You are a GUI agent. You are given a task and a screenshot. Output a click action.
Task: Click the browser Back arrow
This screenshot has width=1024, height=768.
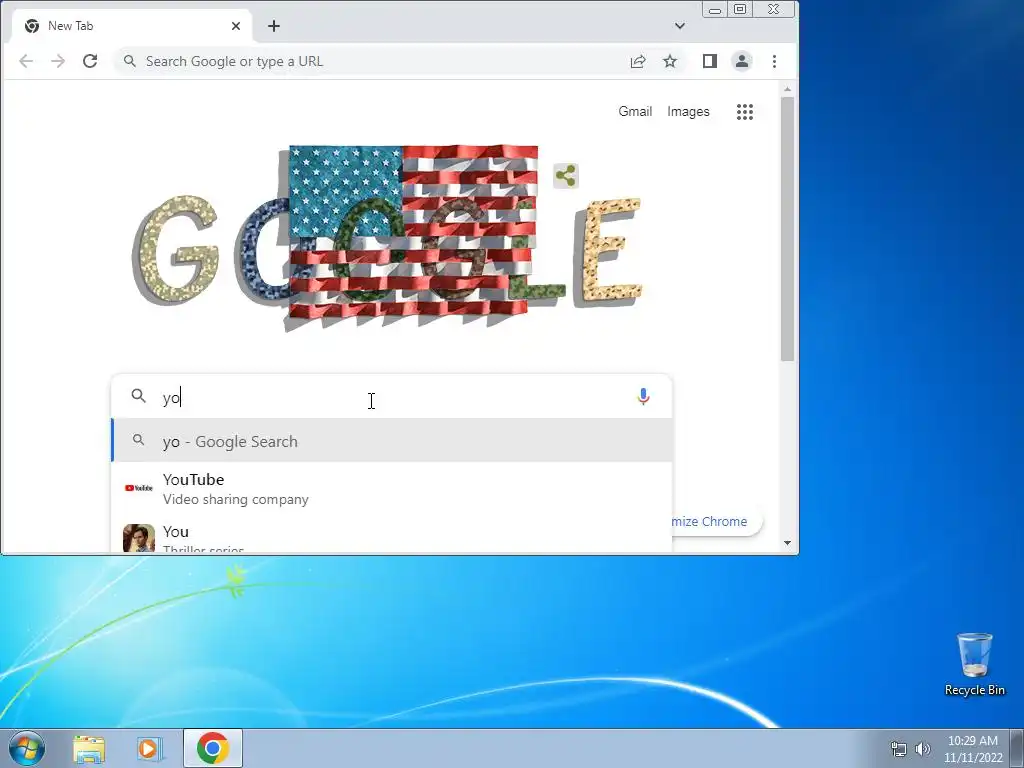26,61
